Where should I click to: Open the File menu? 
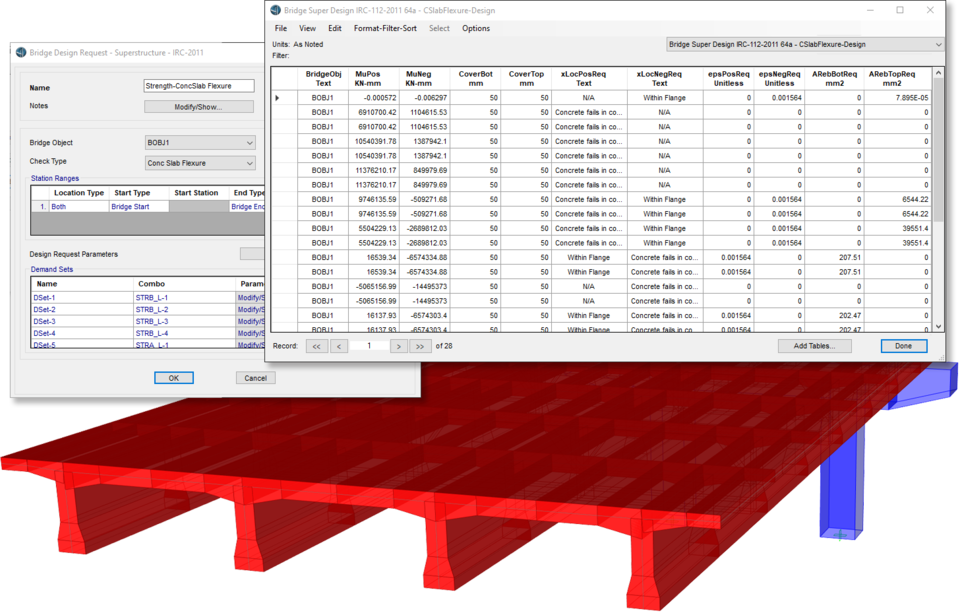280,28
